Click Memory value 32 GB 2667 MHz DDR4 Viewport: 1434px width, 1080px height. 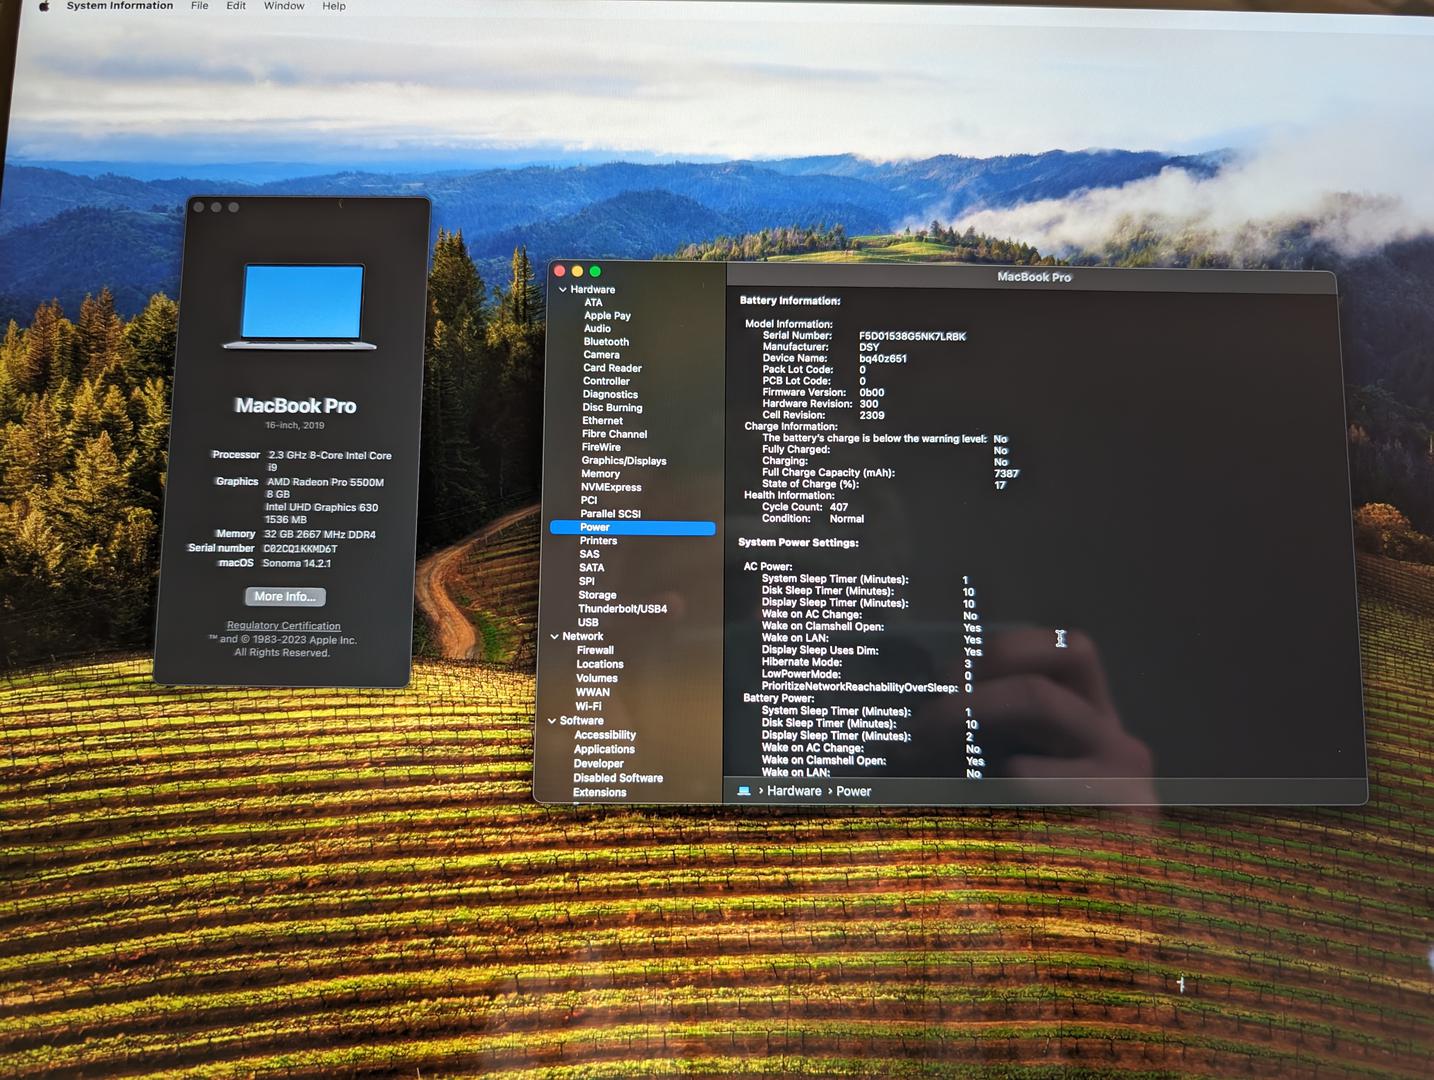[320, 535]
